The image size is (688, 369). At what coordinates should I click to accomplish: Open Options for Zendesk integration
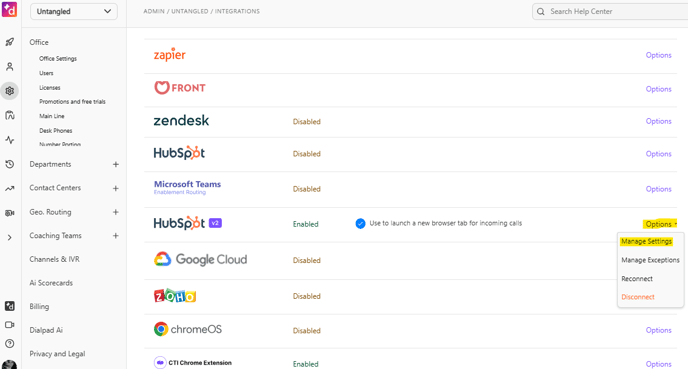click(x=658, y=121)
